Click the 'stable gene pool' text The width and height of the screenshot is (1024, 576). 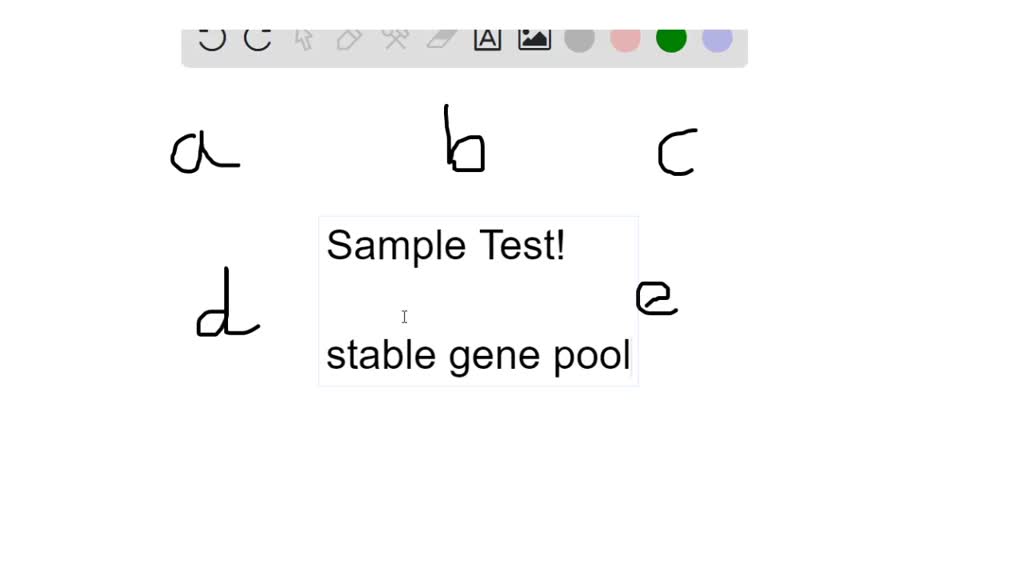coord(478,356)
